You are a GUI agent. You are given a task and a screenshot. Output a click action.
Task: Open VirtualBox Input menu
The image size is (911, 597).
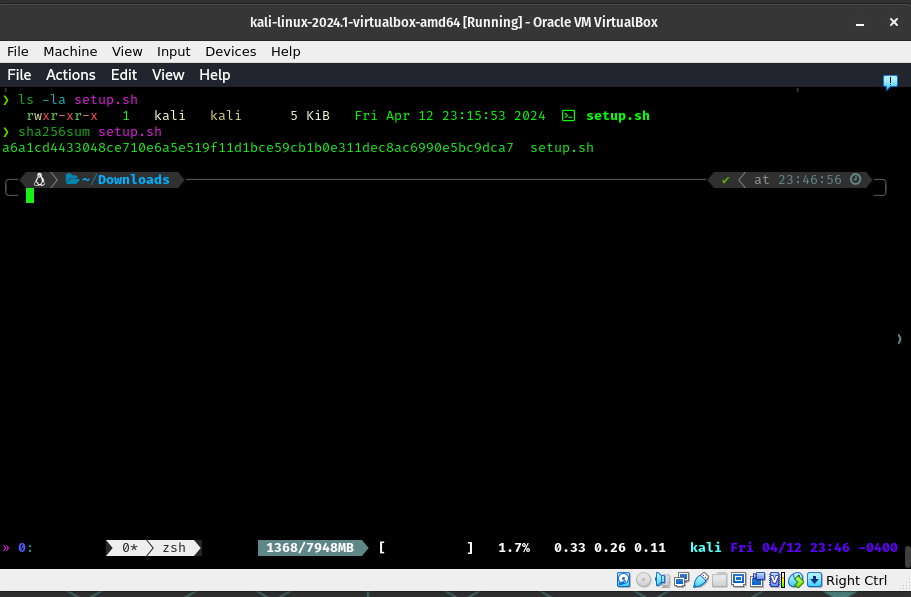[173, 51]
